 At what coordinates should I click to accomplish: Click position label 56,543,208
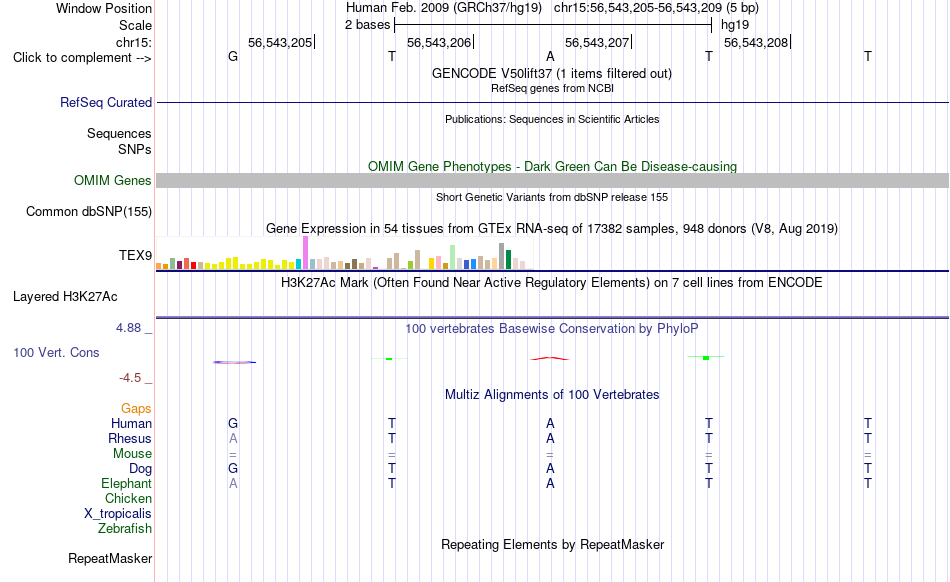coord(756,42)
